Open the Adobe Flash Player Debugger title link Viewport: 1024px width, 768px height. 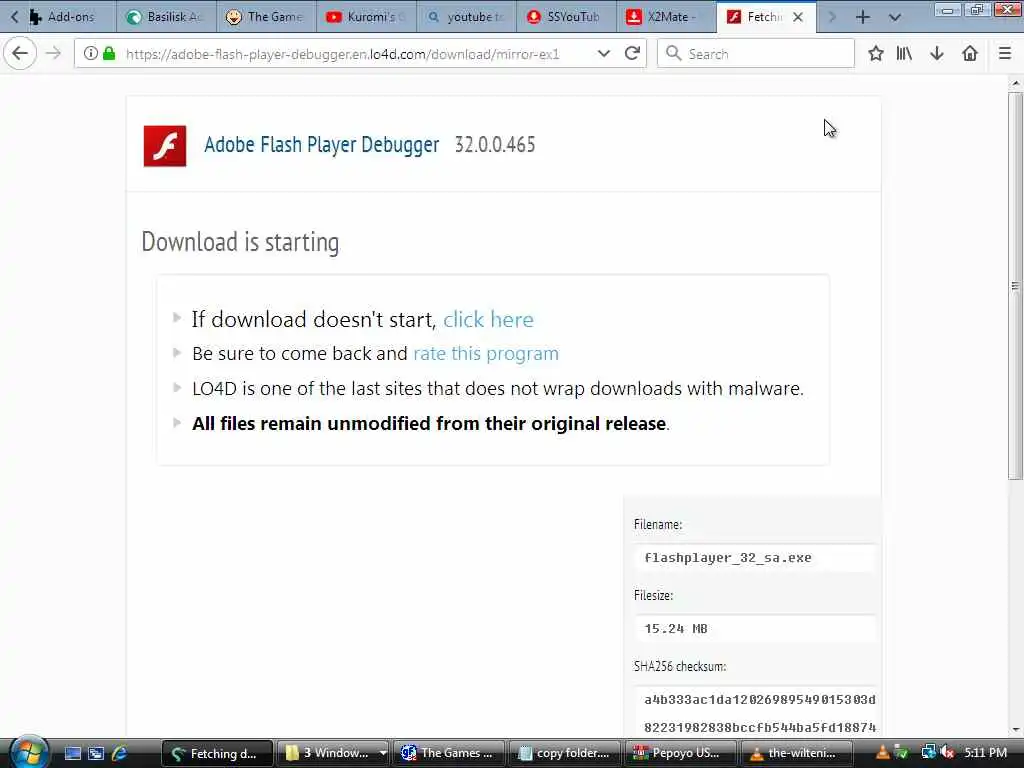pos(321,144)
